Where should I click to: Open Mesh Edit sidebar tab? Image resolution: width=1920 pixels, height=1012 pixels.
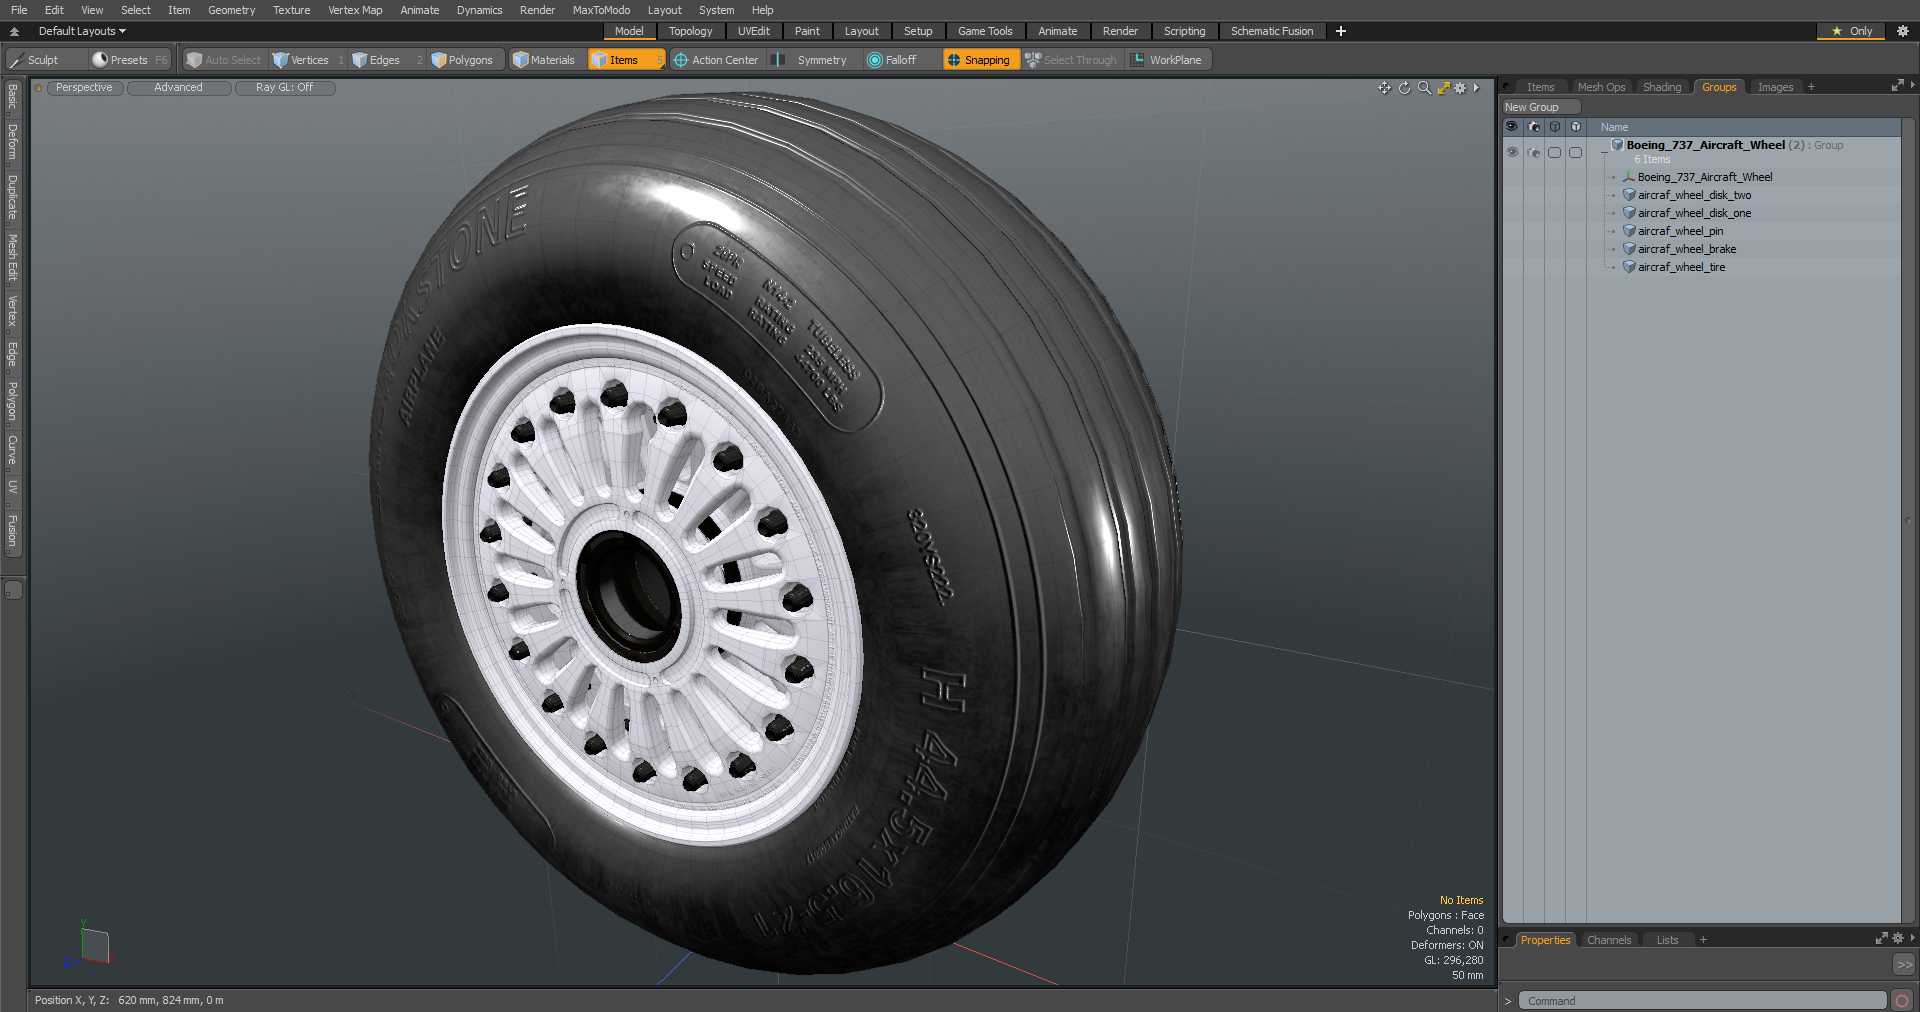(x=13, y=258)
